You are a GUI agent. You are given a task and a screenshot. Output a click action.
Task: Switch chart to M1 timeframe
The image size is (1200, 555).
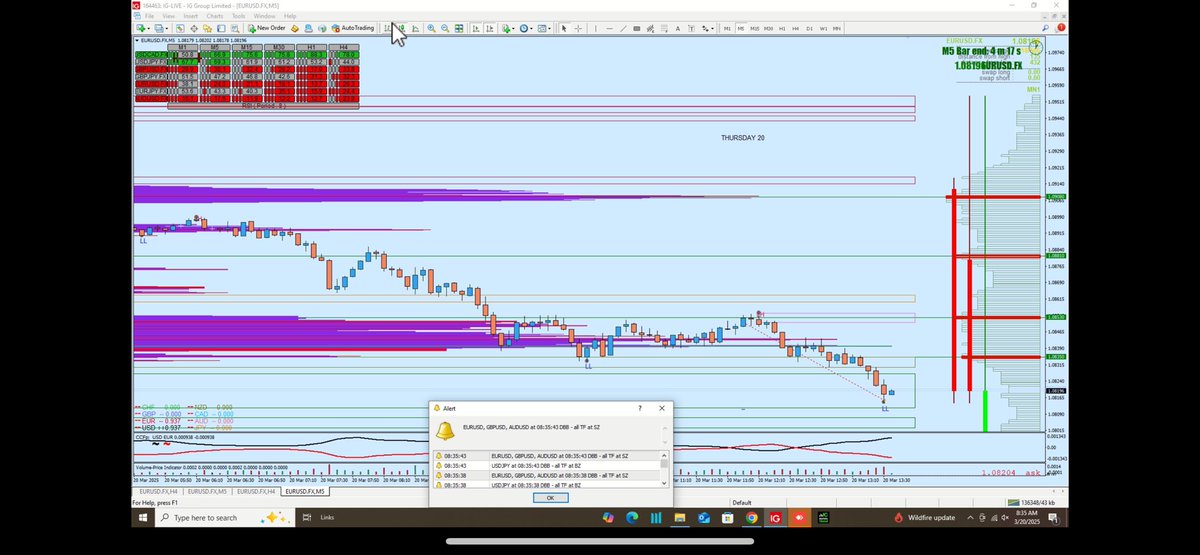pyautogui.click(x=727, y=28)
